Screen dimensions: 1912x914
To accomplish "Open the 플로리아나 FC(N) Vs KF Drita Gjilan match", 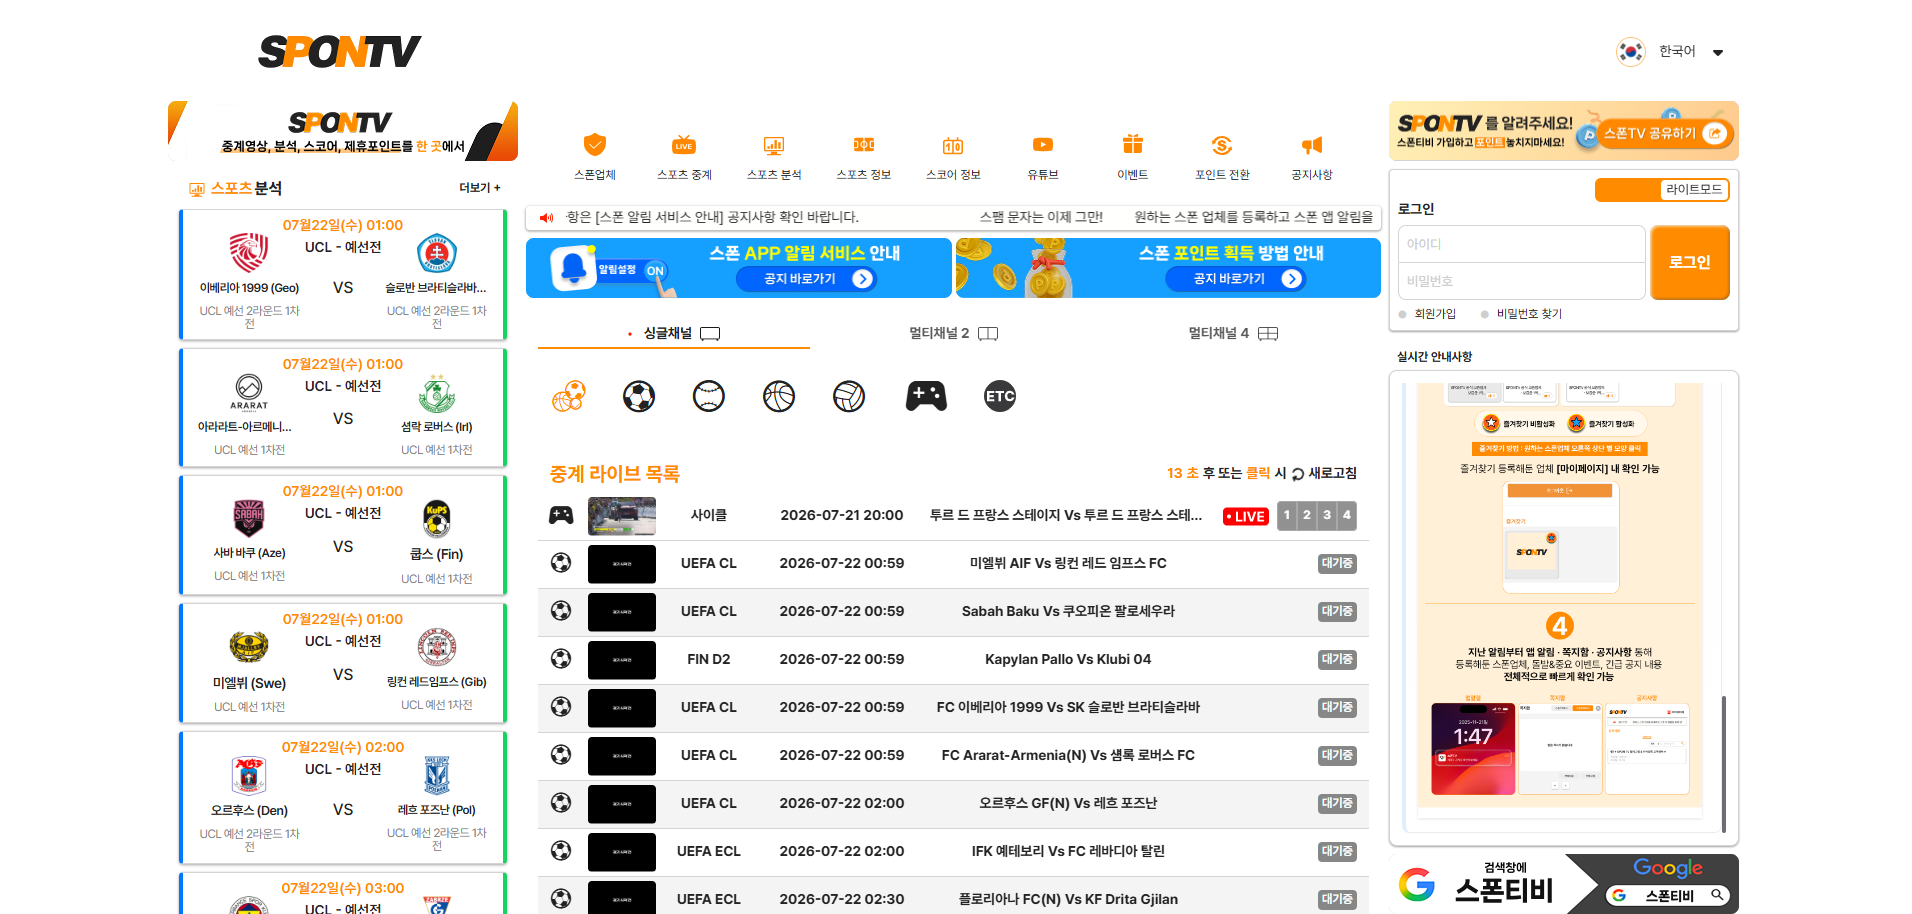I will coord(1068,899).
